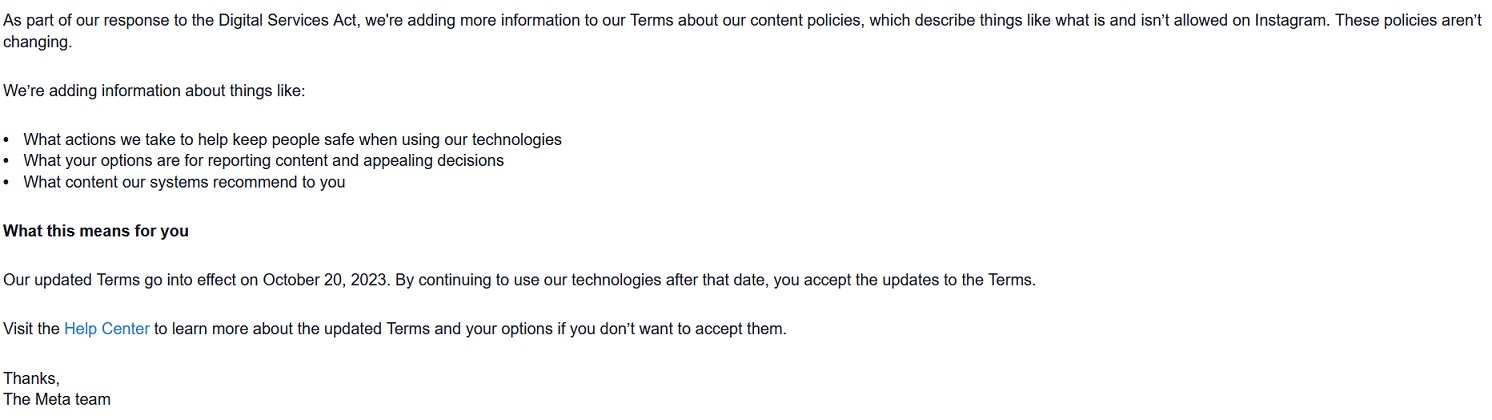Click the "What content our systems recommend" bullet
Viewport: 1492px width, 420px height.
coord(184,182)
